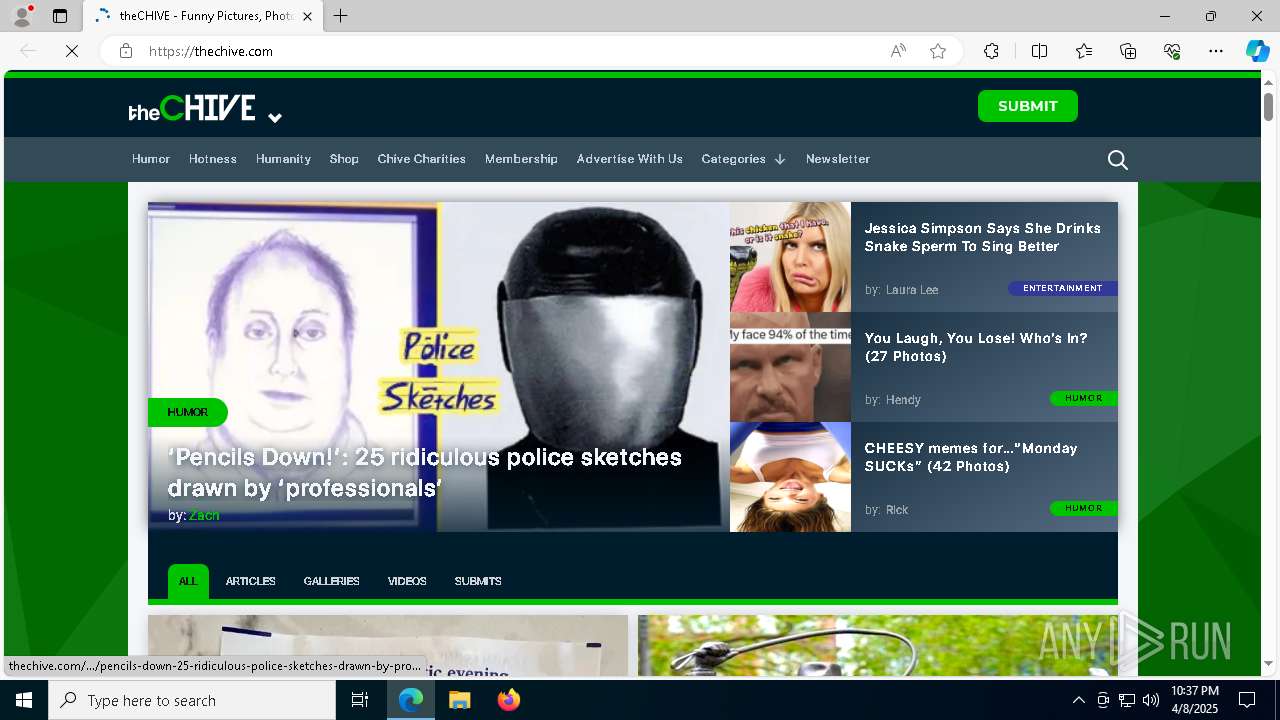Open the notifications center icon

click(x=1247, y=700)
